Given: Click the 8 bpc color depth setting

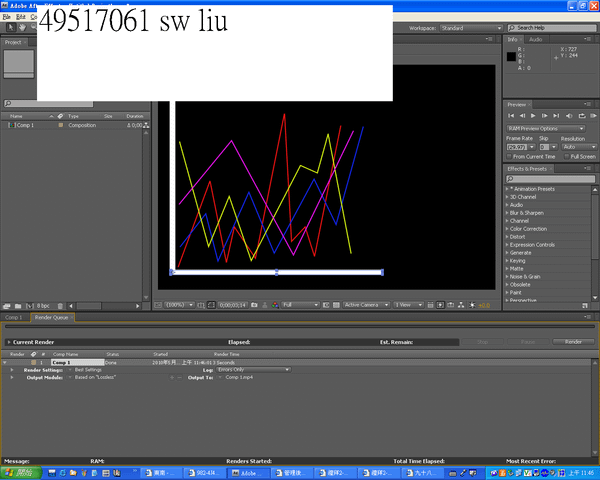Looking at the screenshot, I should 43,306.
